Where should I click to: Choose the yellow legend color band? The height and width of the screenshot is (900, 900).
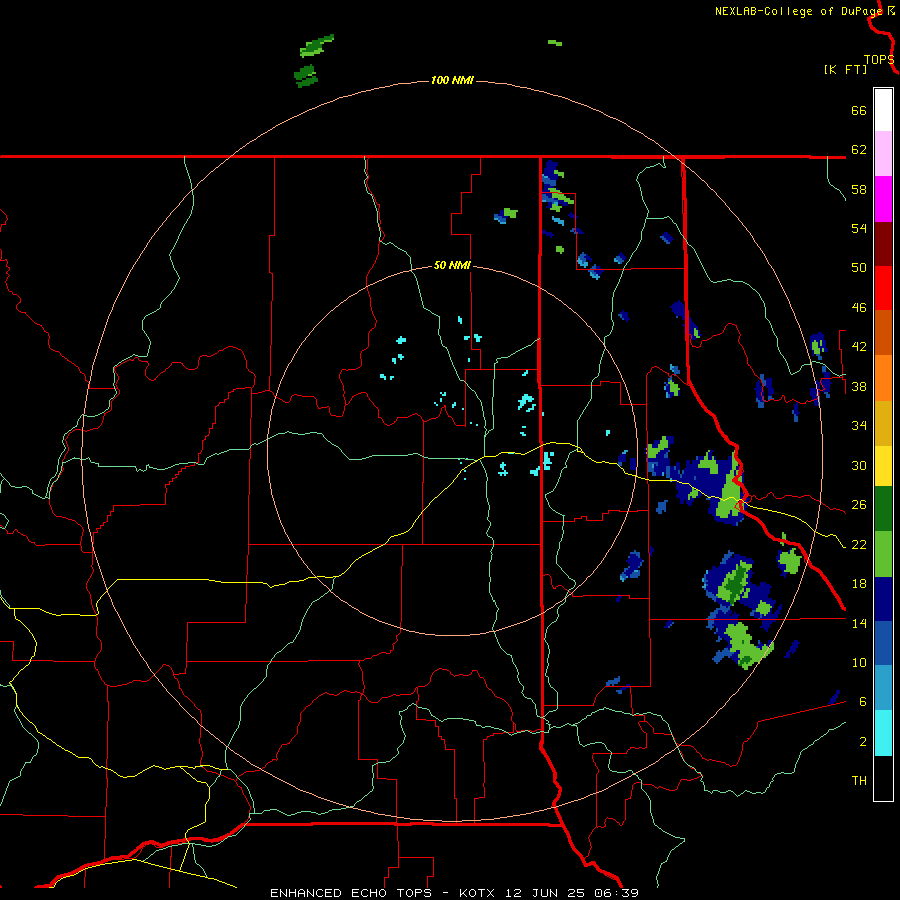click(x=883, y=466)
